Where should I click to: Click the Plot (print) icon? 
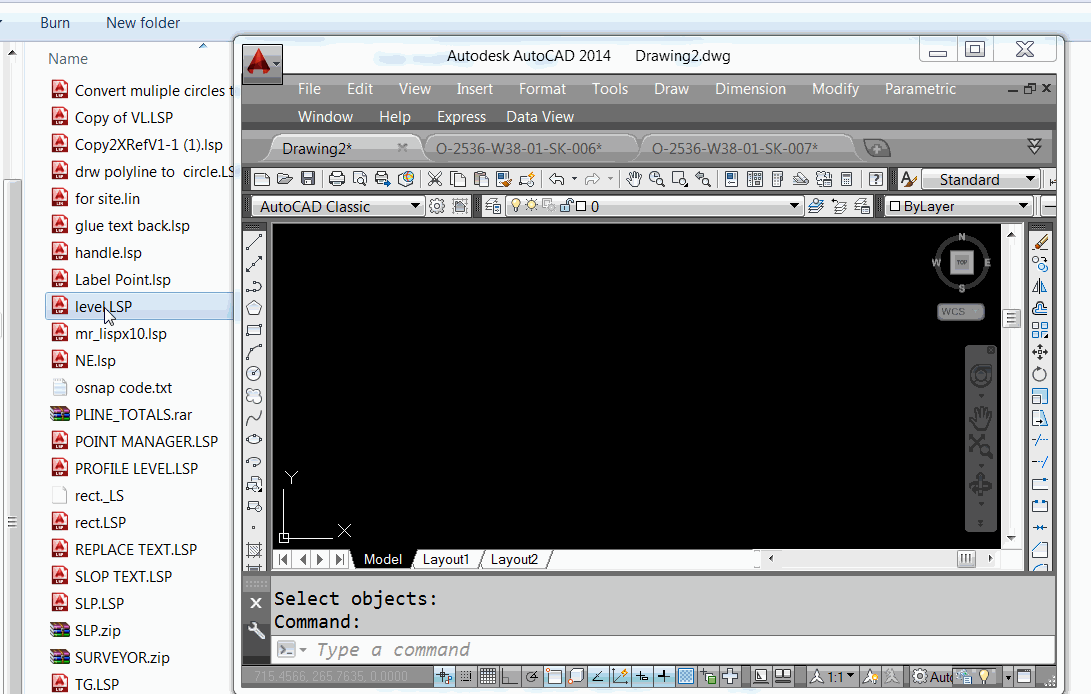coord(337,179)
